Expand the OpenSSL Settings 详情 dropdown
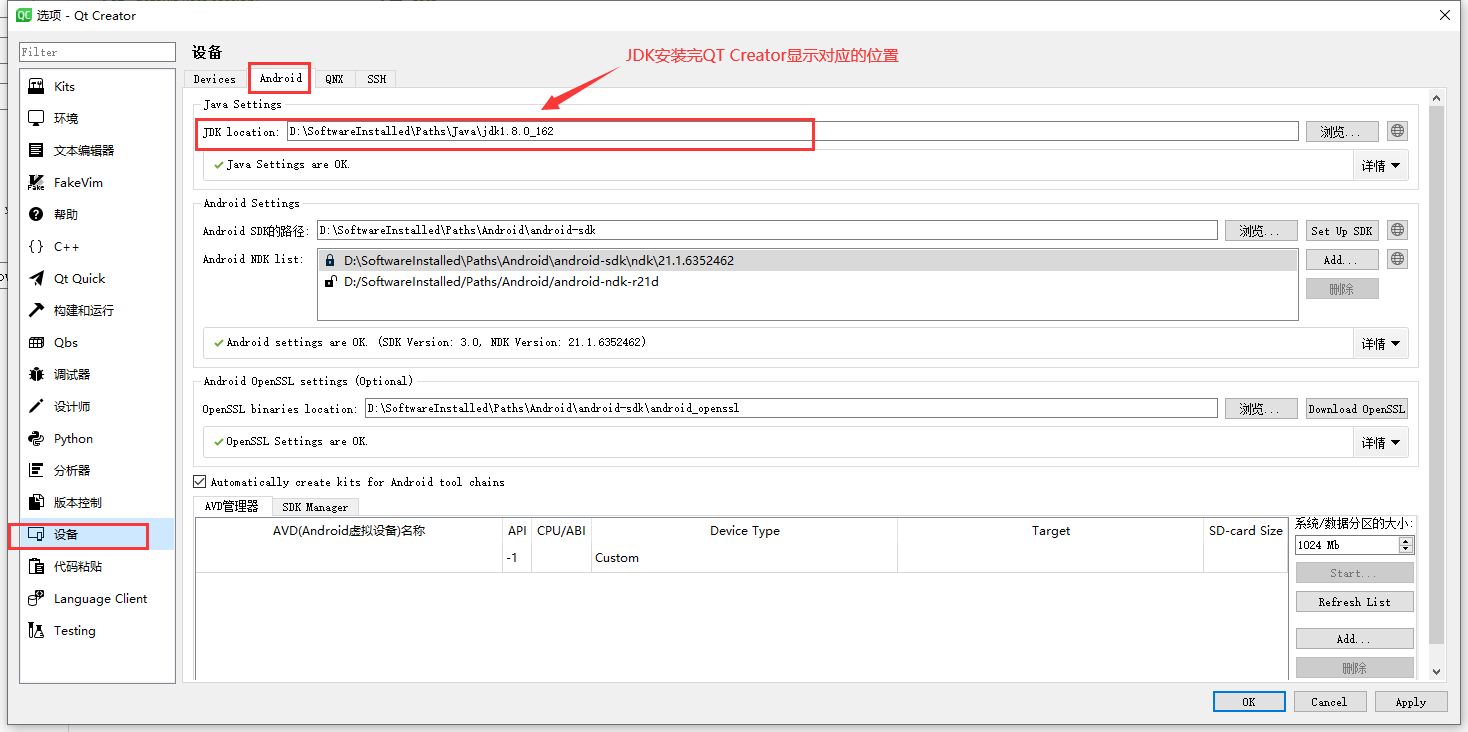 pyautogui.click(x=1380, y=442)
